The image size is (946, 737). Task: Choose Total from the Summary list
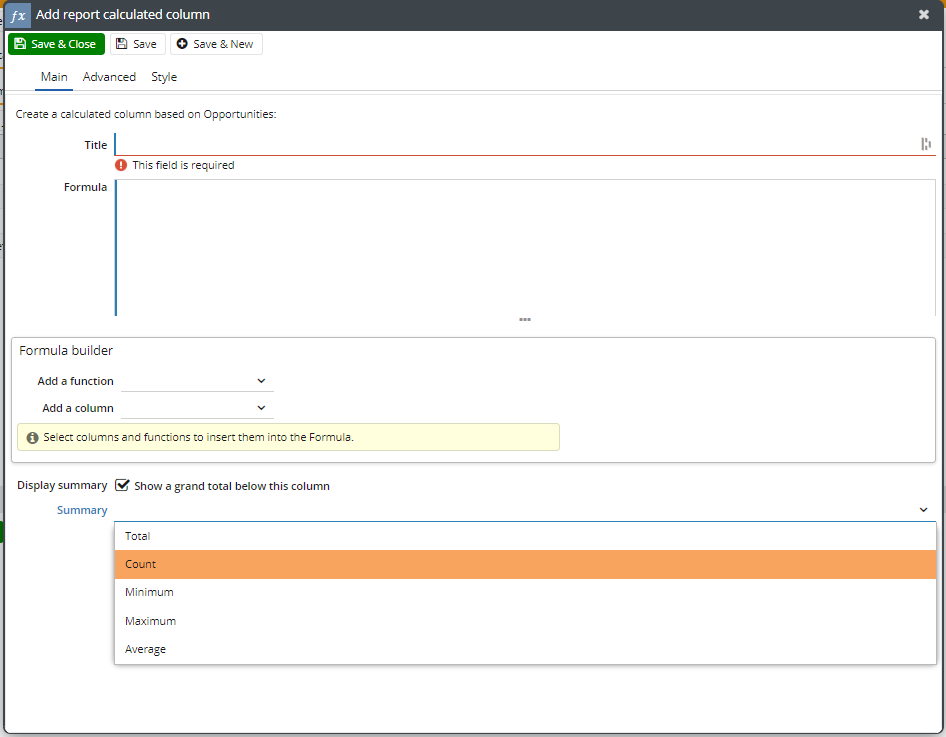(x=138, y=536)
